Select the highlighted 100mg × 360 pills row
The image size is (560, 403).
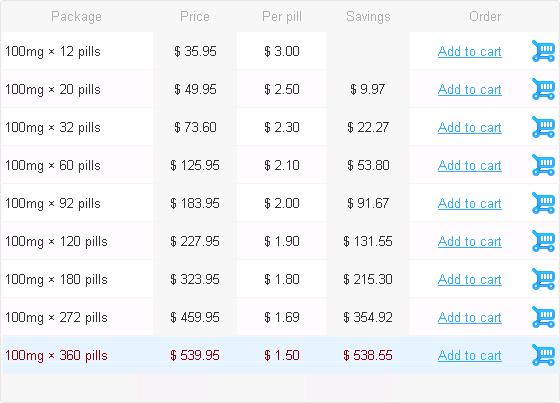click(280, 355)
